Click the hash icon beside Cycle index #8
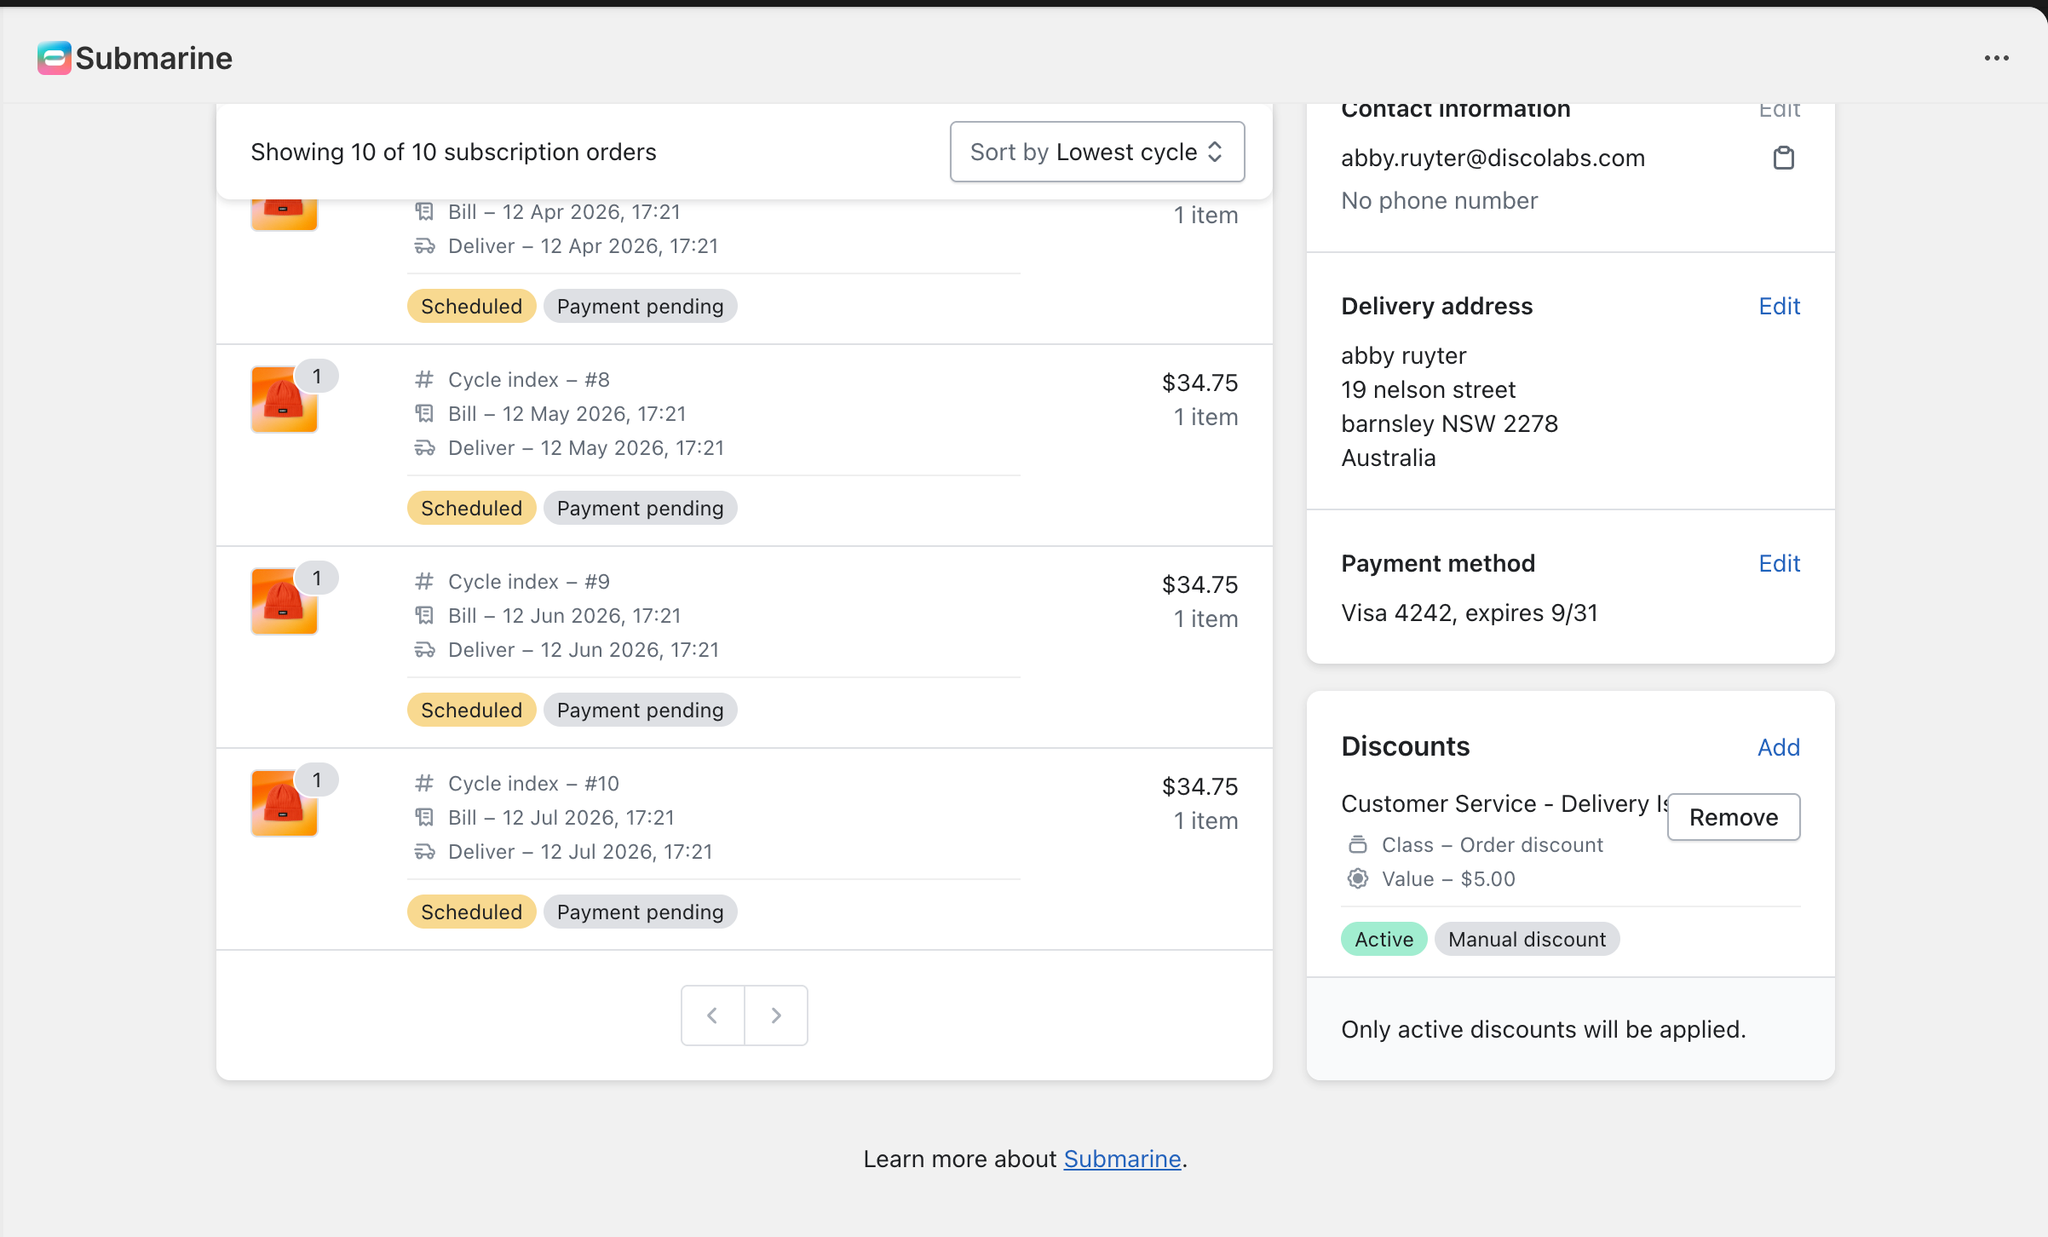The image size is (2048, 1237). (x=424, y=380)
